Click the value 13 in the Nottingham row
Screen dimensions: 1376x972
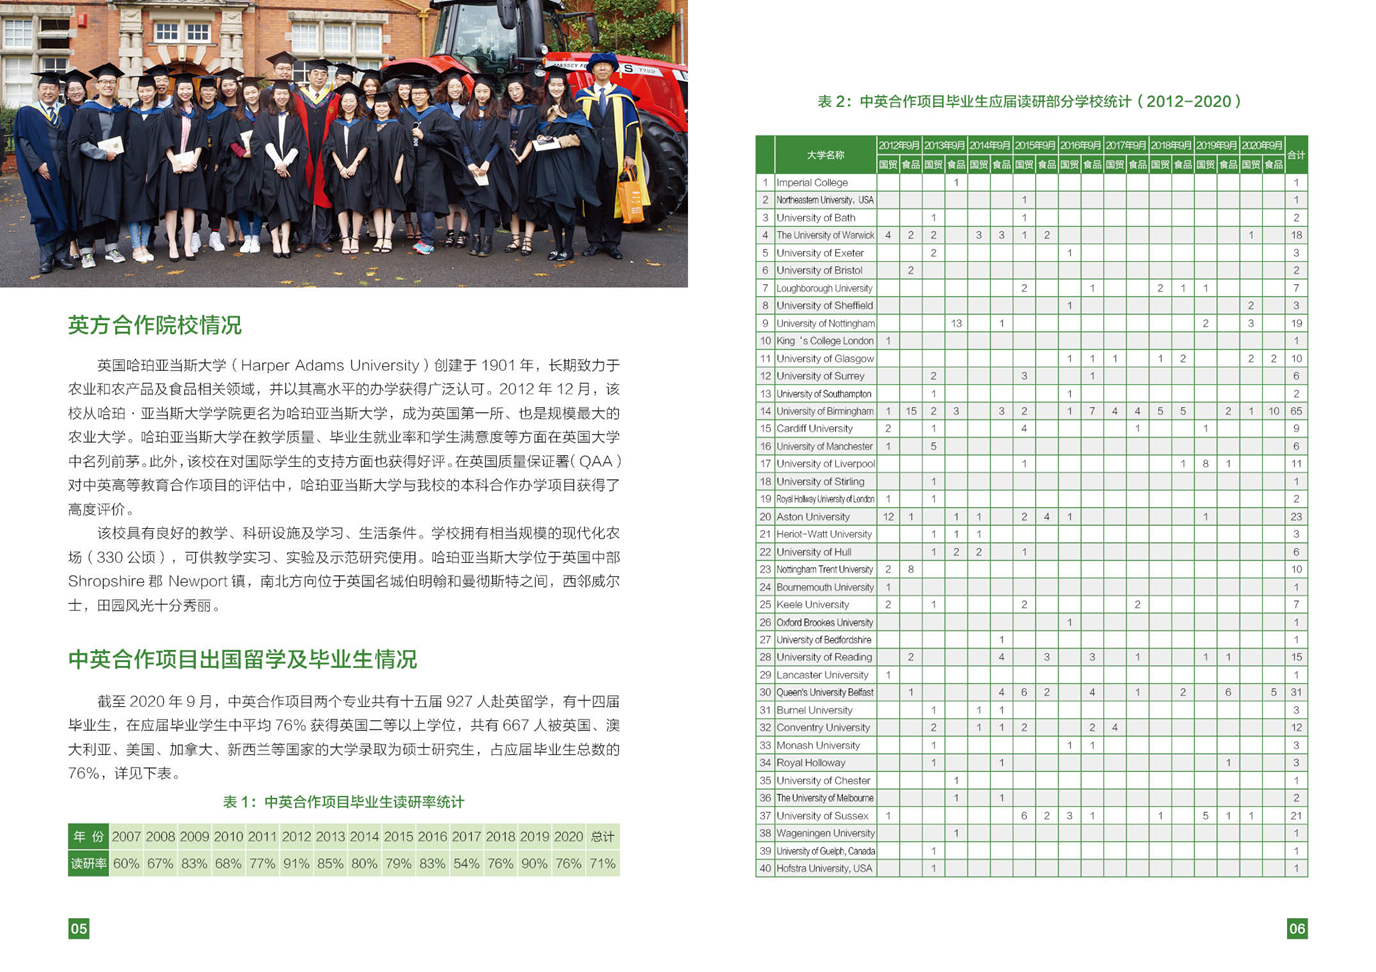[956, 323]
